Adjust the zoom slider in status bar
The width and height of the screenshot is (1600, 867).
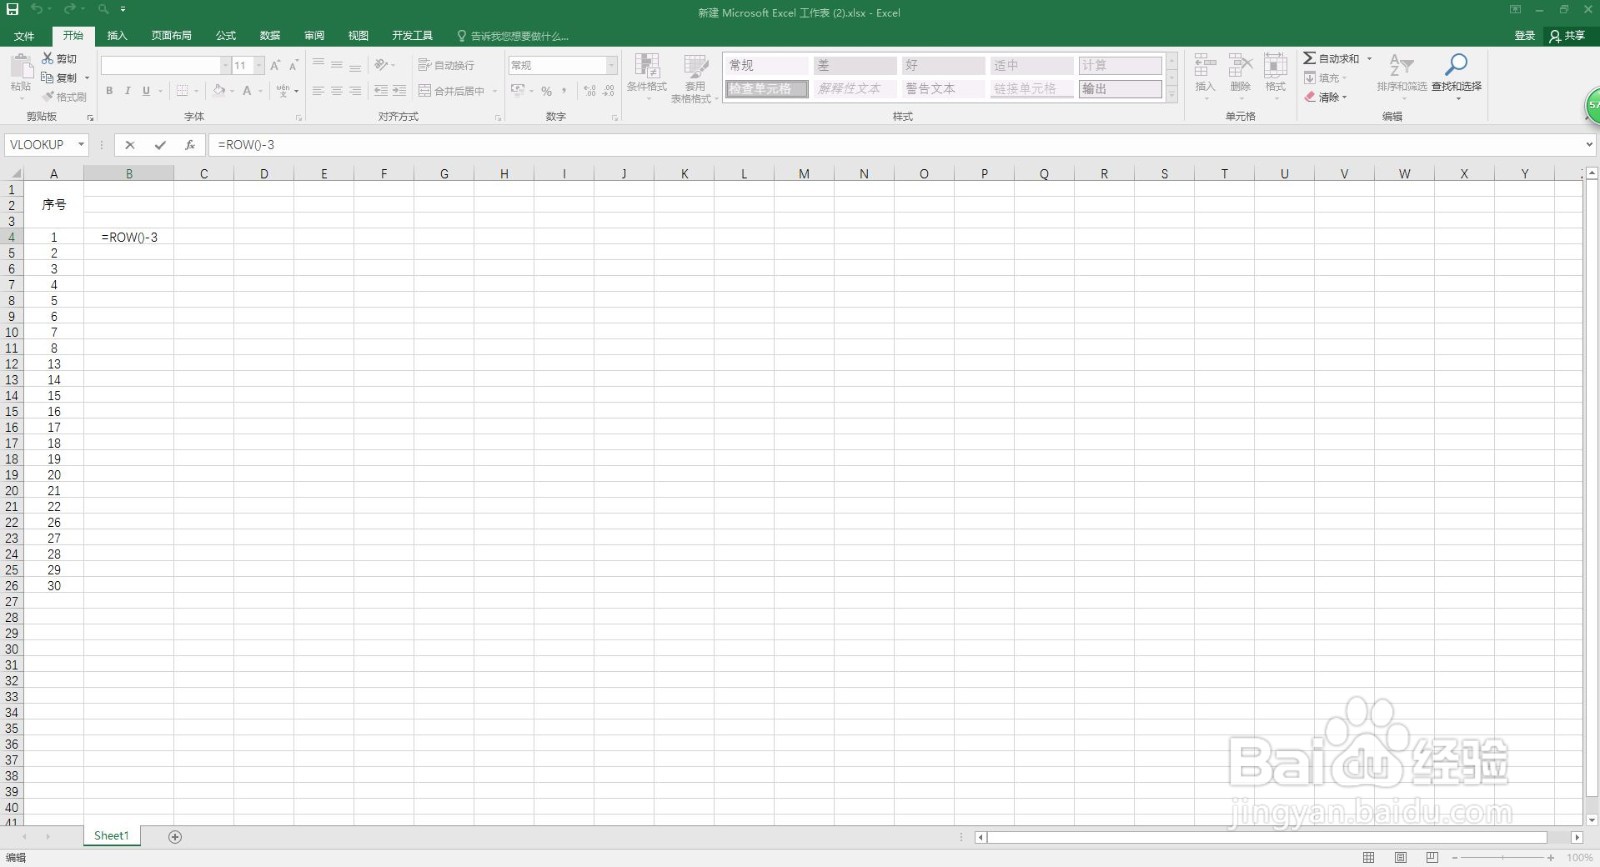click(1503, 858)
